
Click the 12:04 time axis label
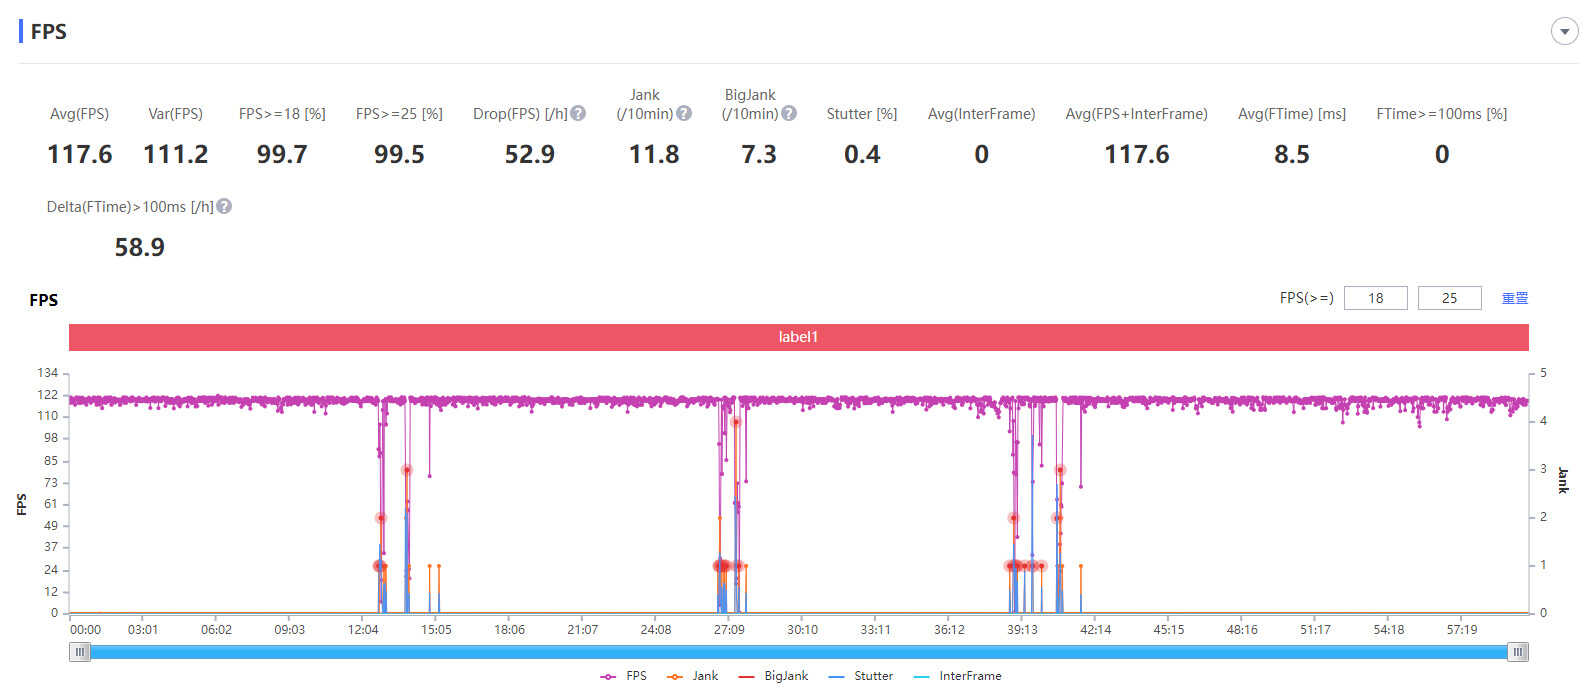tap(363, 630)
